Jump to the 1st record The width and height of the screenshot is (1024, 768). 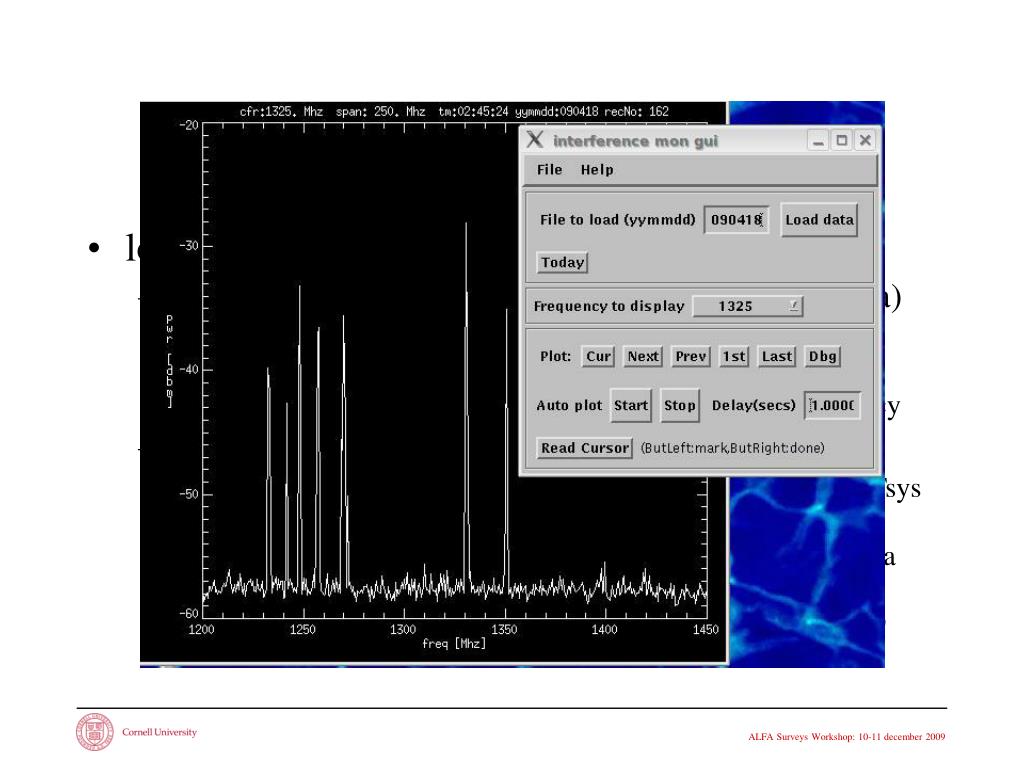[x=733, y=357]
